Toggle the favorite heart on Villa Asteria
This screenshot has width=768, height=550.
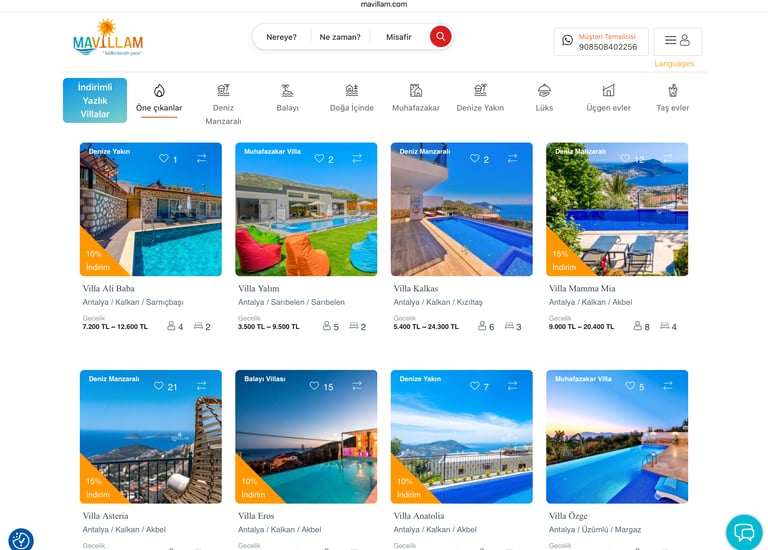click(159, 386)
